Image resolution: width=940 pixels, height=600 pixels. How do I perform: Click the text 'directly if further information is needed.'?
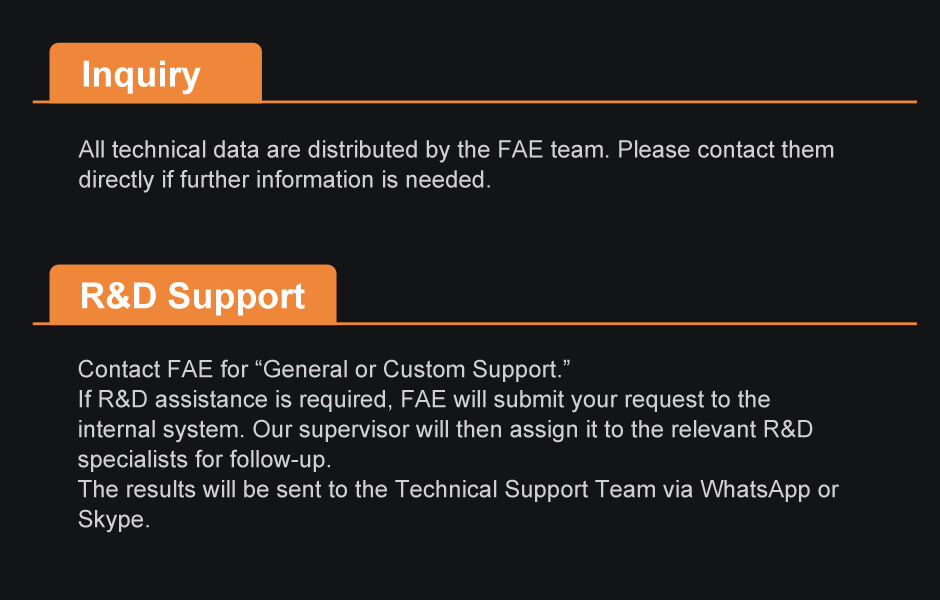(284, 180)
